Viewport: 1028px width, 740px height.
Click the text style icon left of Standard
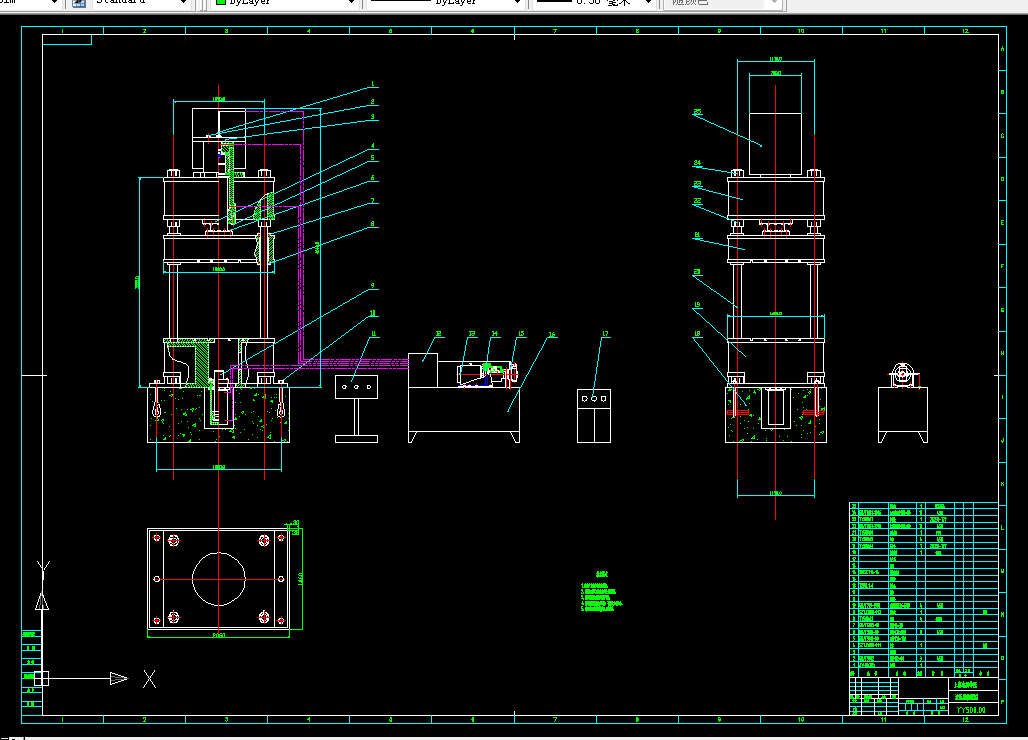point(79,3)
